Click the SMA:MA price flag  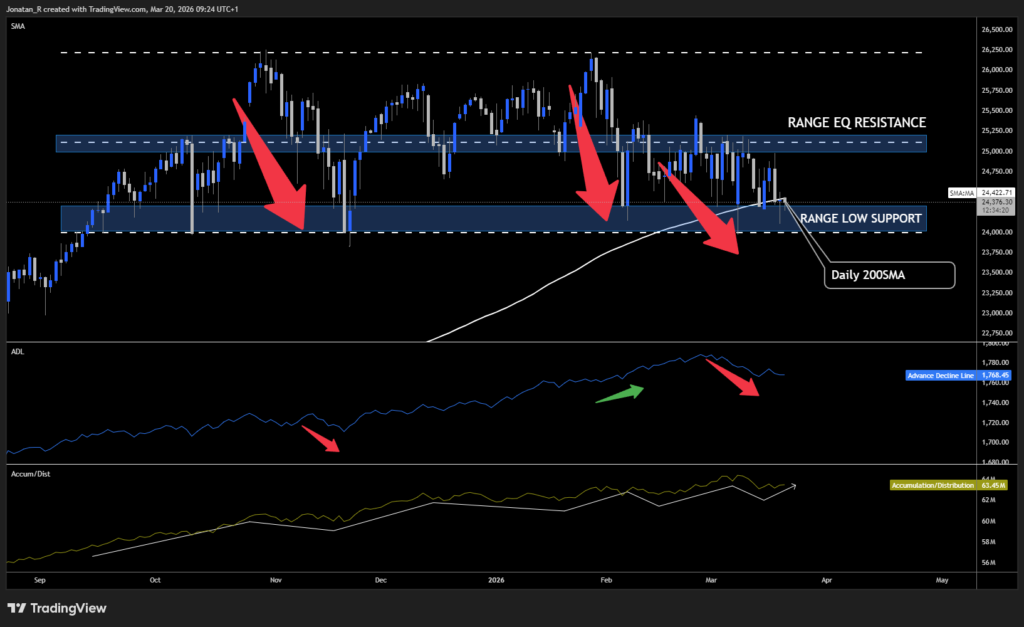[x=960, y=193]
